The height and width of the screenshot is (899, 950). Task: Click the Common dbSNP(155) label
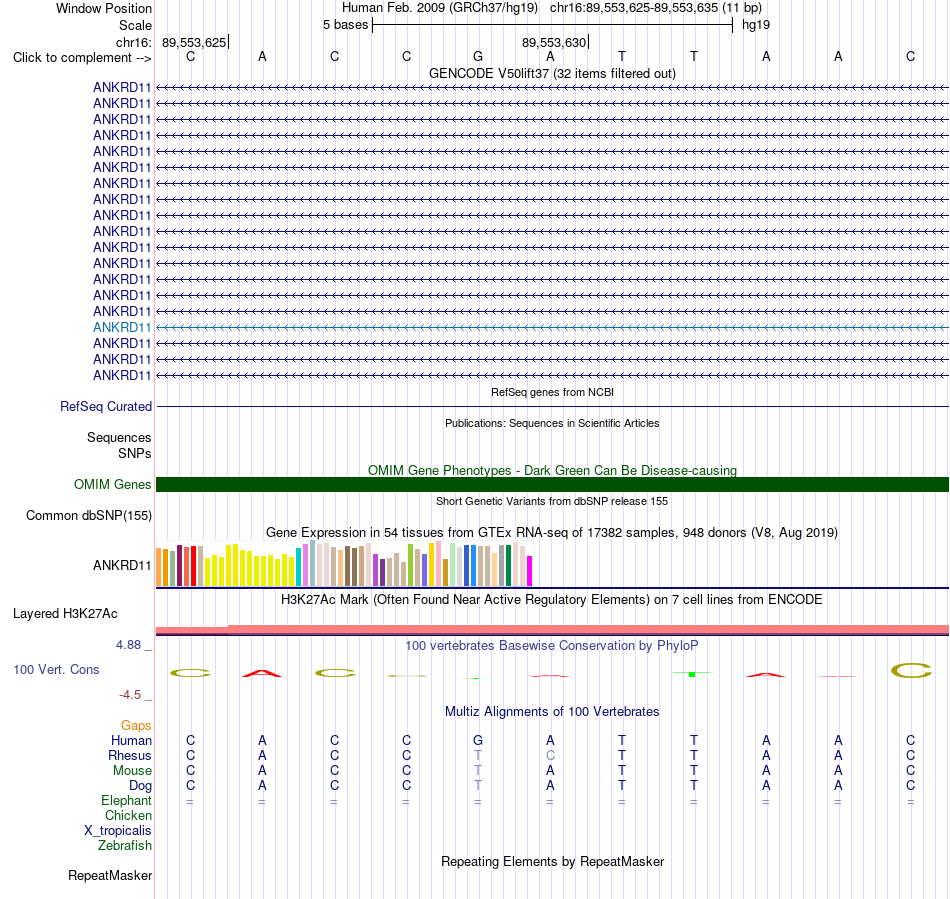[x=88, y=516]
